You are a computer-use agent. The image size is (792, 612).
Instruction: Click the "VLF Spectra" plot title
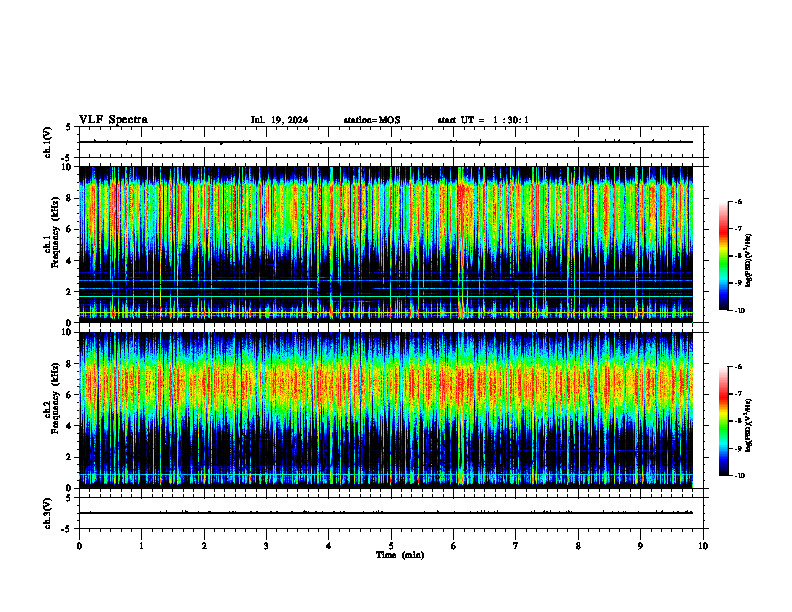(x=113, y=120)
